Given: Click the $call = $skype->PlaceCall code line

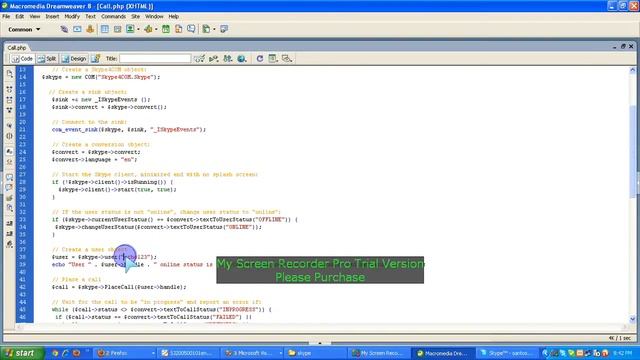Looking at the screenshot, I should (119, 287).
